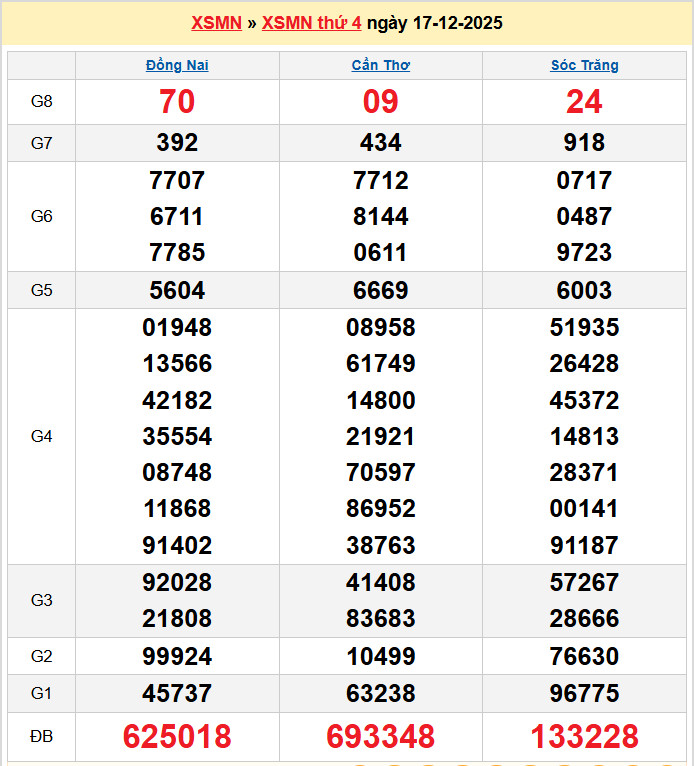Select Cần Thơ G8 number 09
Viewport: 694px width, 766px height.
coord(380,101)
